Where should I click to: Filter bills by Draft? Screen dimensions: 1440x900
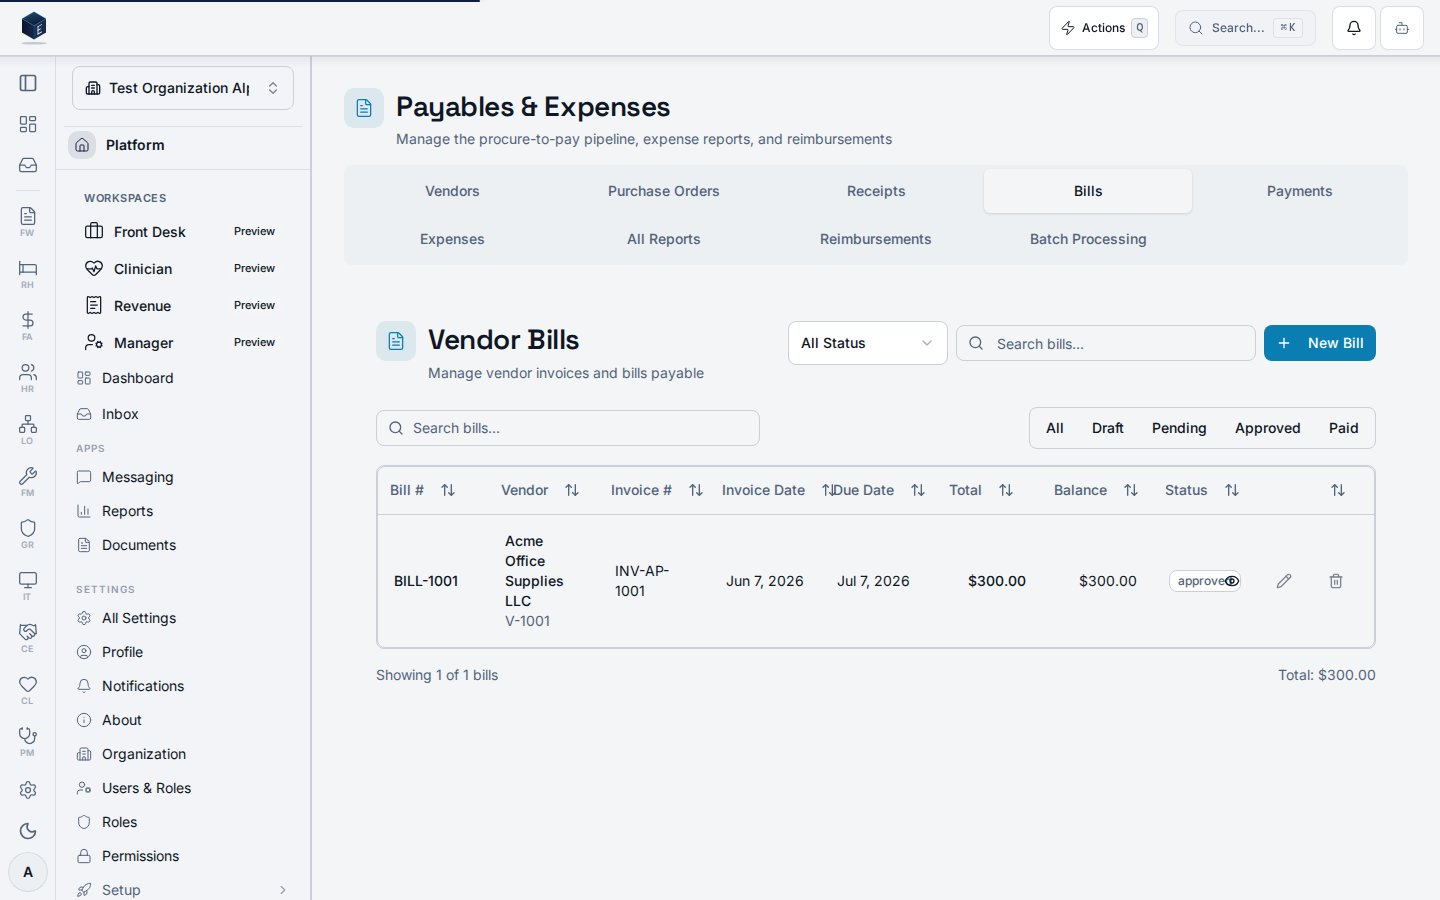coord(1107,428)
